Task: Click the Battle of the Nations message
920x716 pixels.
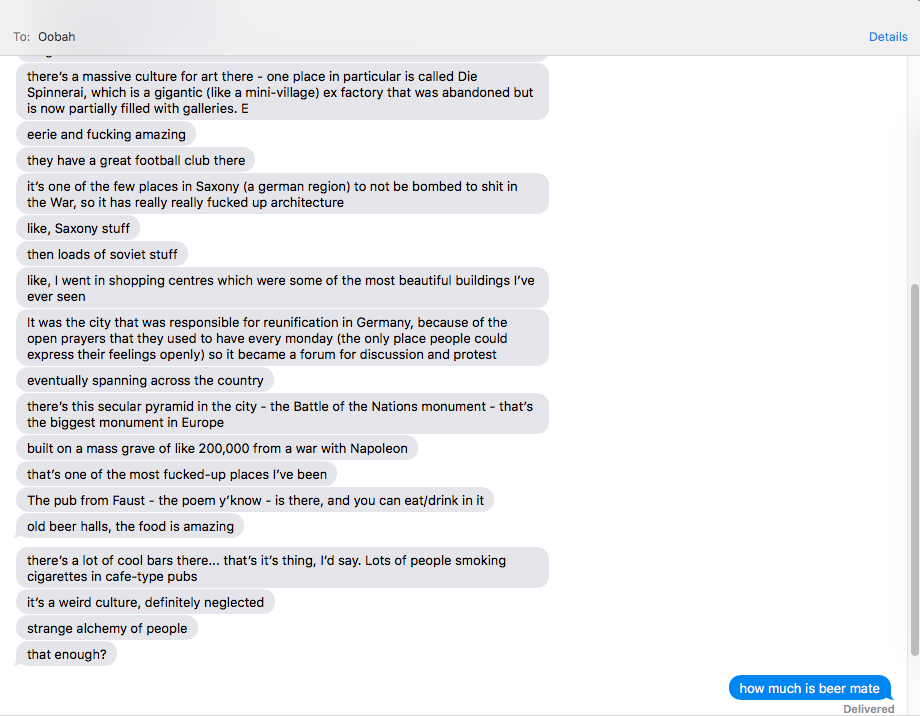Action: click(x=282, y=414)
